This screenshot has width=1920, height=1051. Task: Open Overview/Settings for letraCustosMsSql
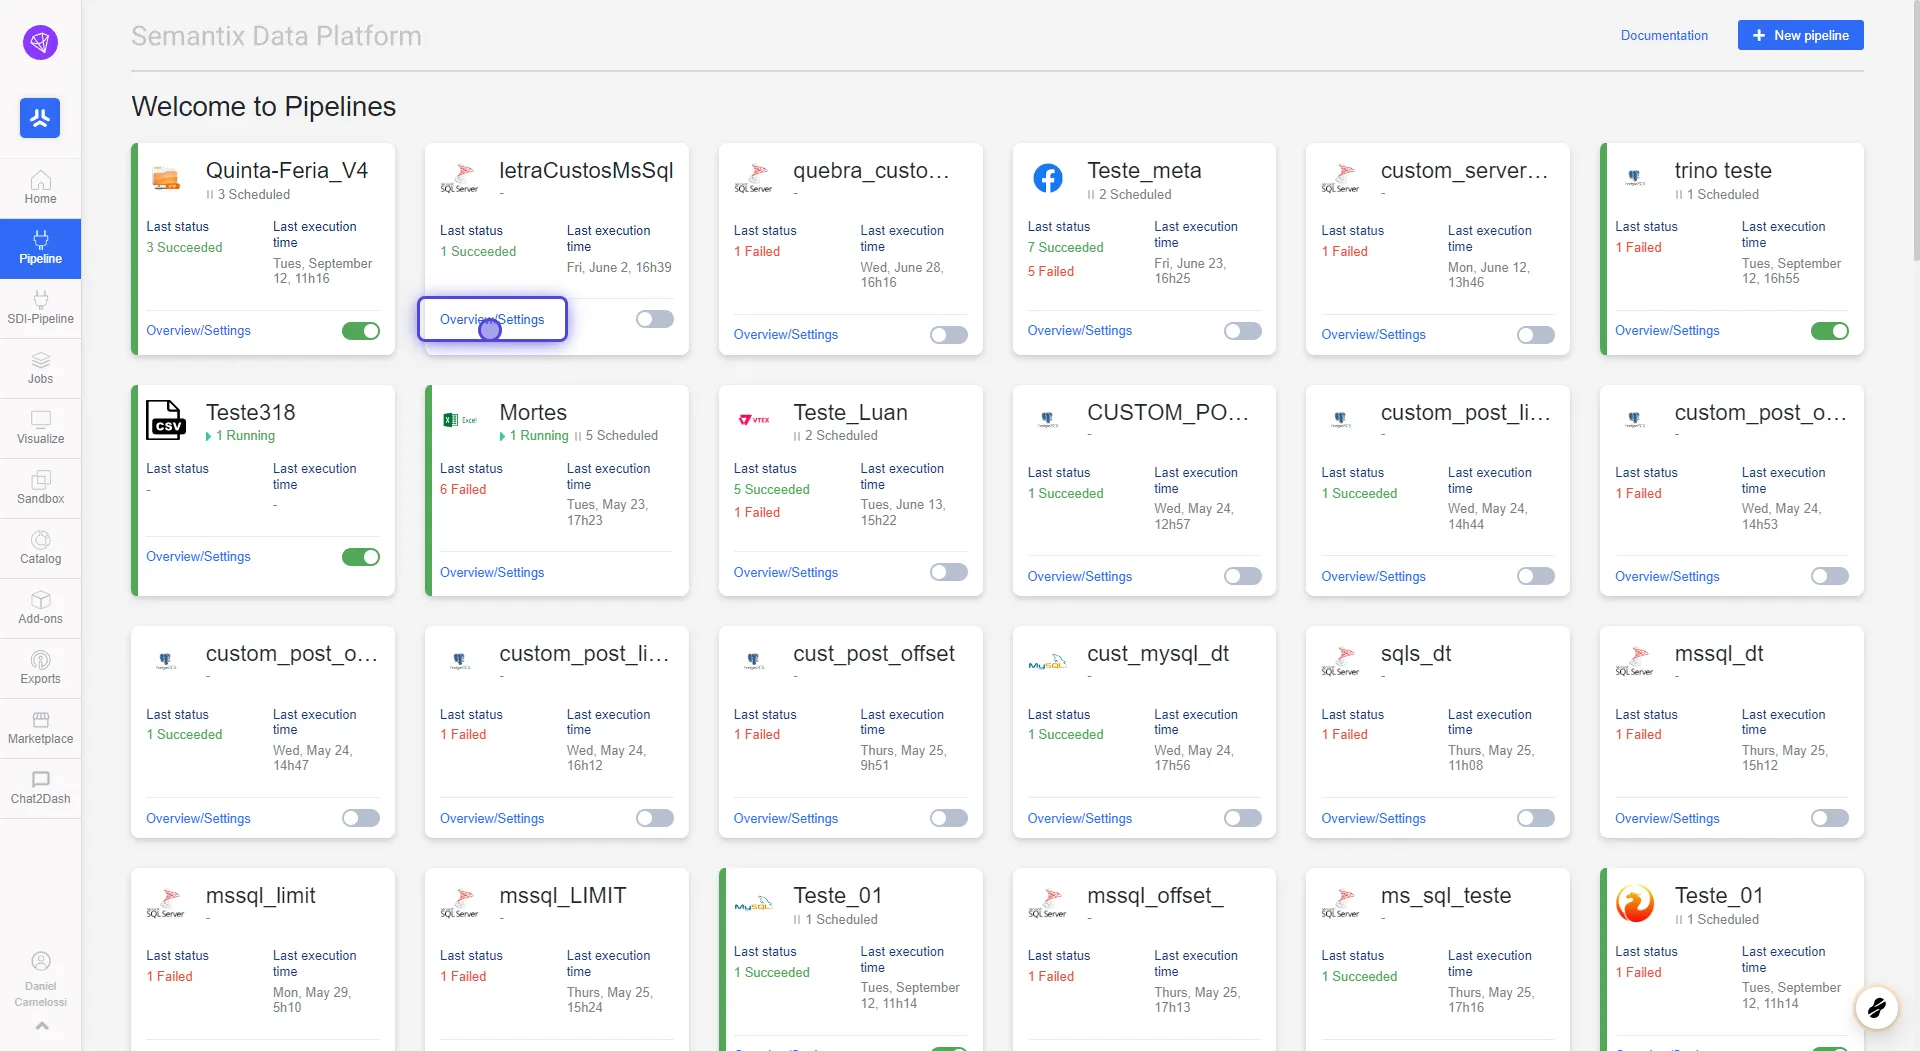pyautogui.click(x=492, y=319)
